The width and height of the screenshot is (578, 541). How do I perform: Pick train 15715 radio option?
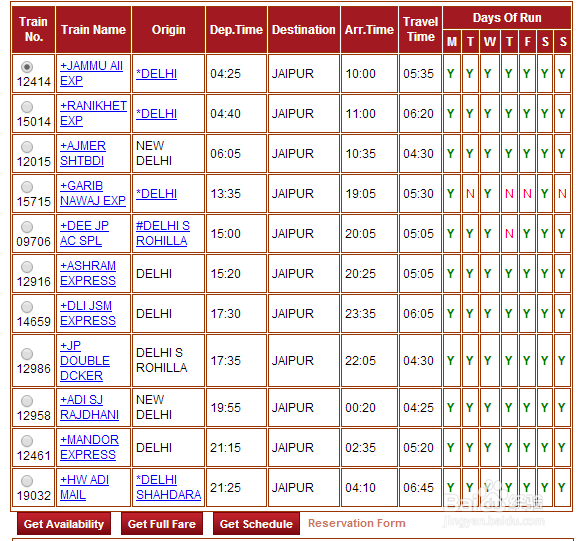pos(27,187)
